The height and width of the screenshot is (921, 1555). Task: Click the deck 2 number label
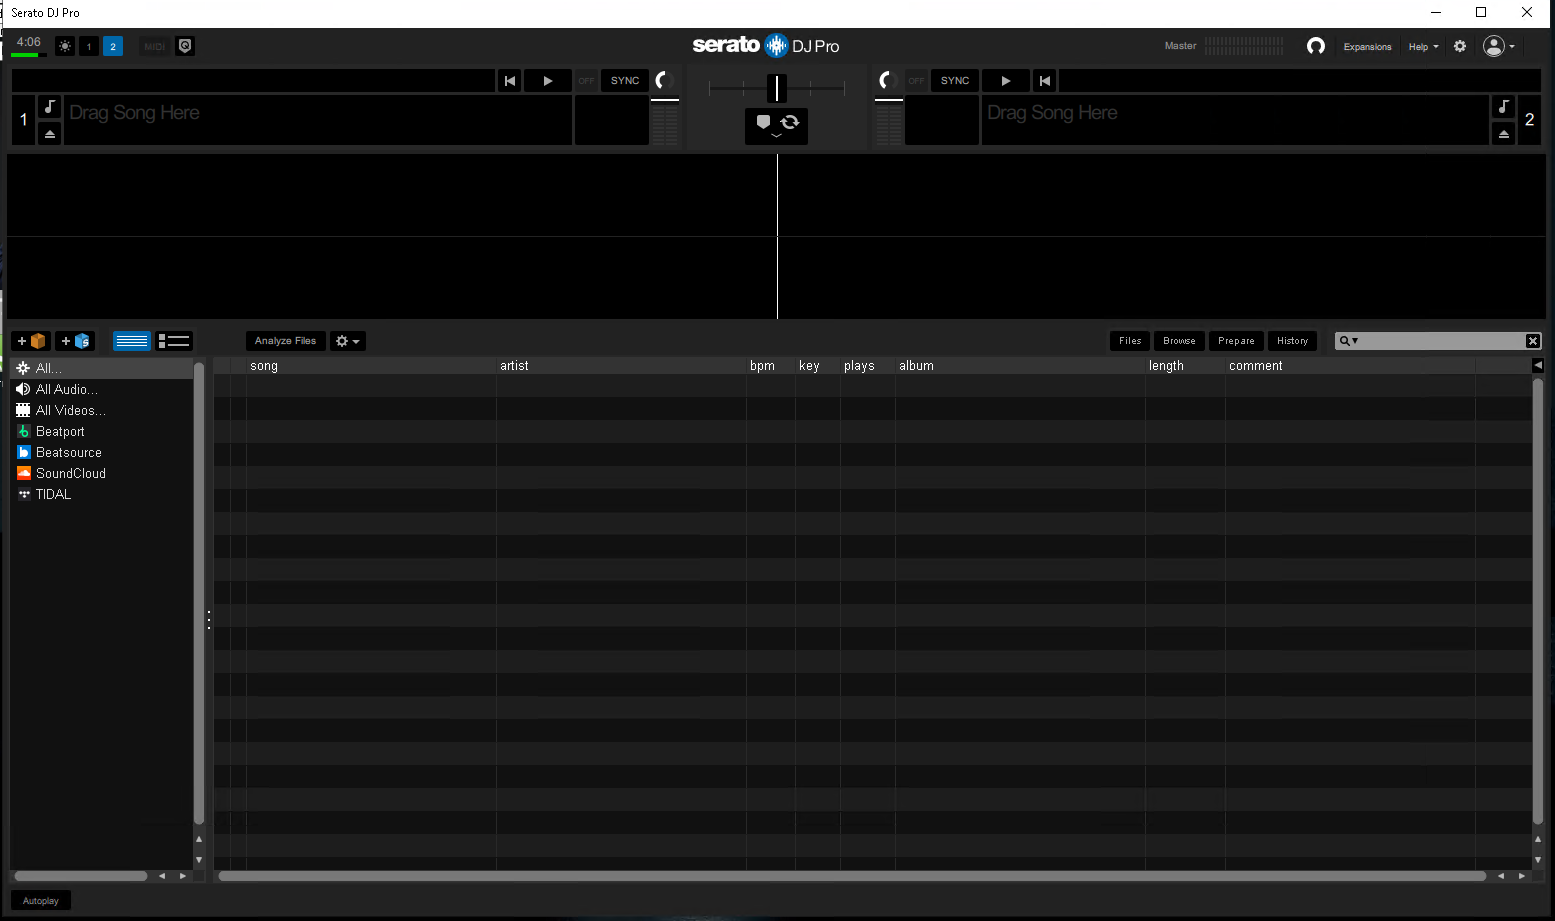click(x=1529, y=120)
